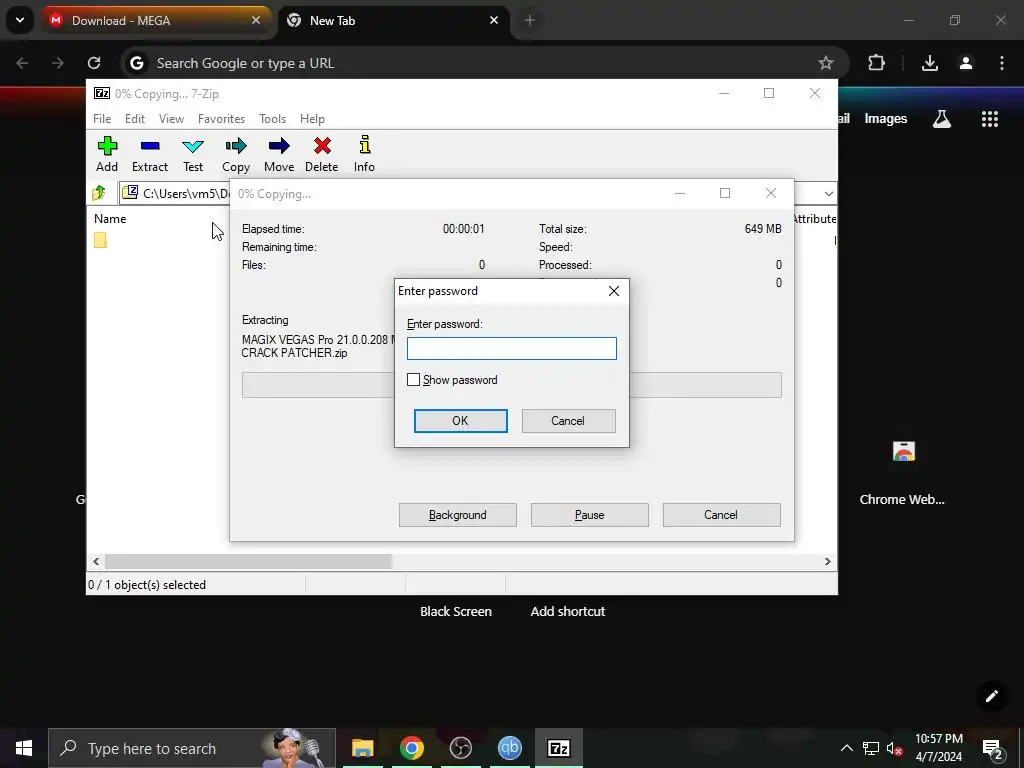Close the Enter password dialog
1024x768 pixels.
[x=614, y=291]
